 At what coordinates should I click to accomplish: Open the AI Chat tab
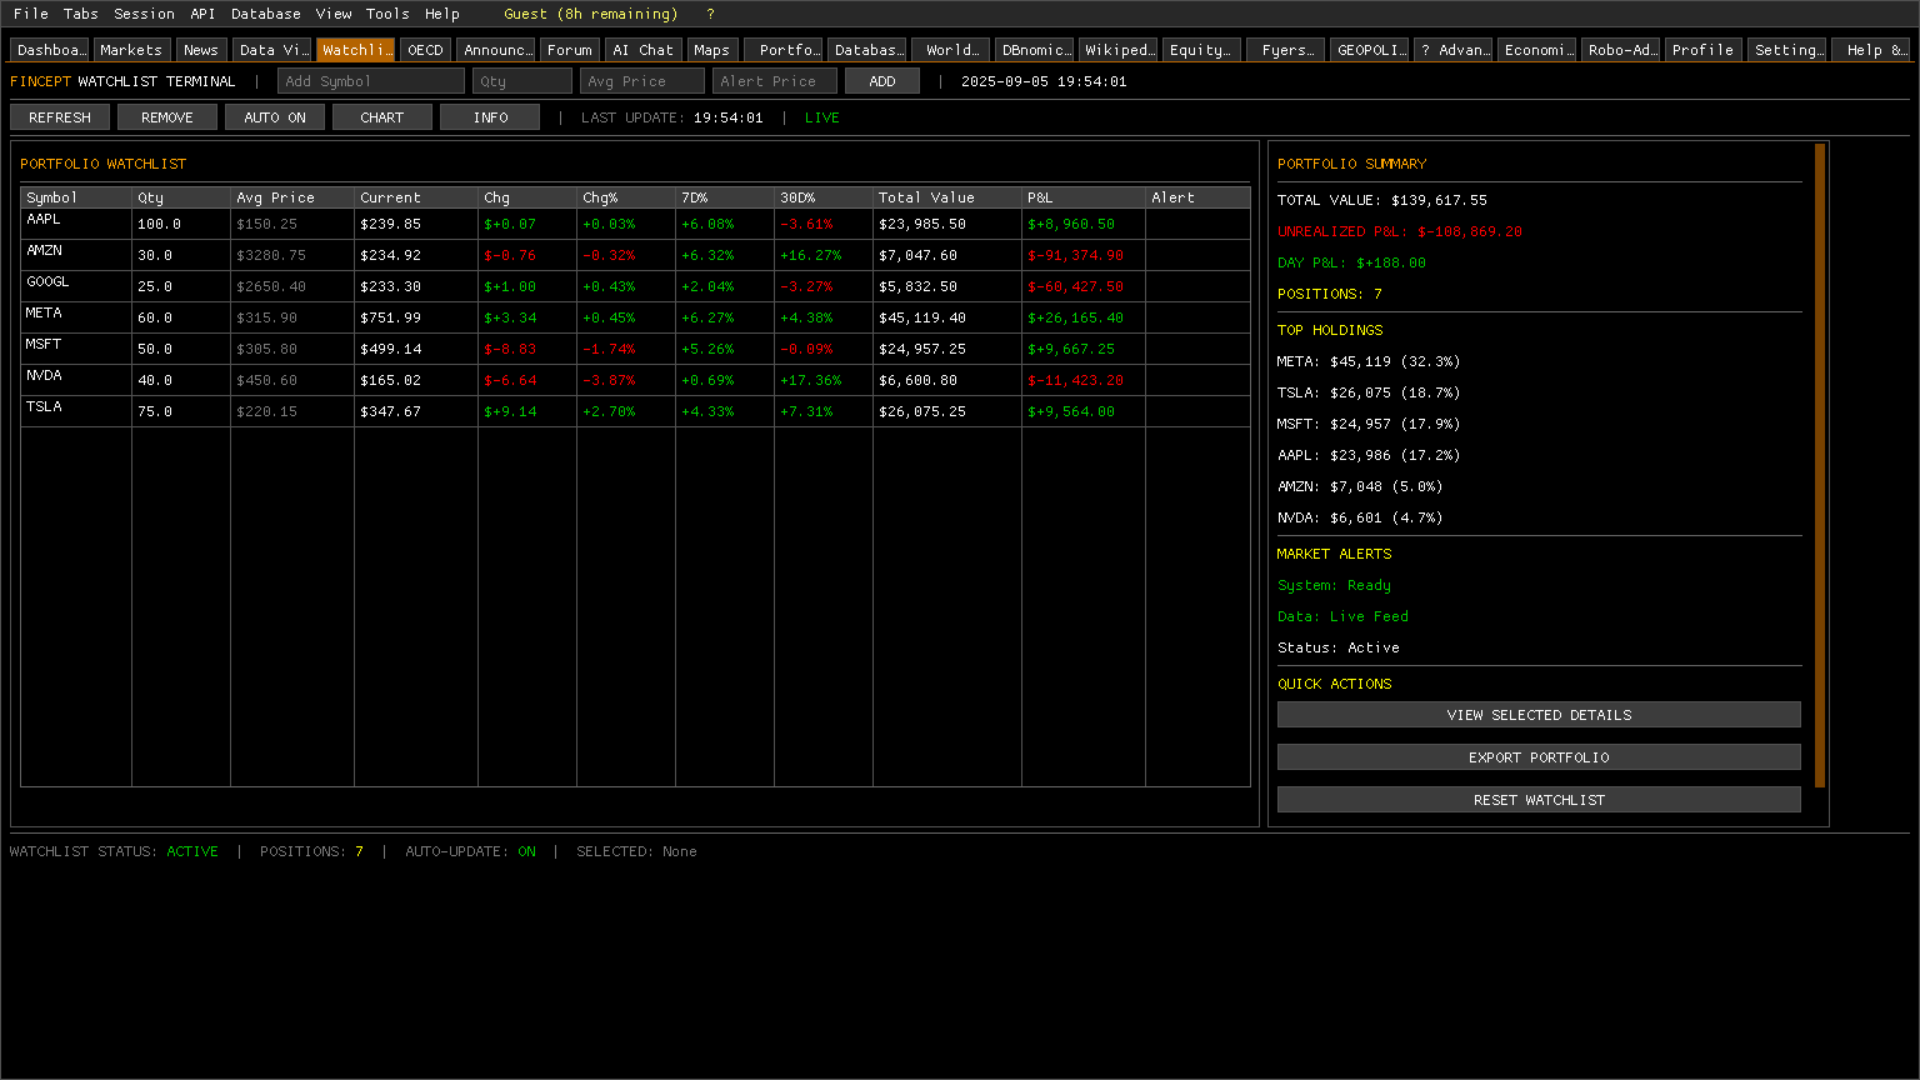coord(642,50)
